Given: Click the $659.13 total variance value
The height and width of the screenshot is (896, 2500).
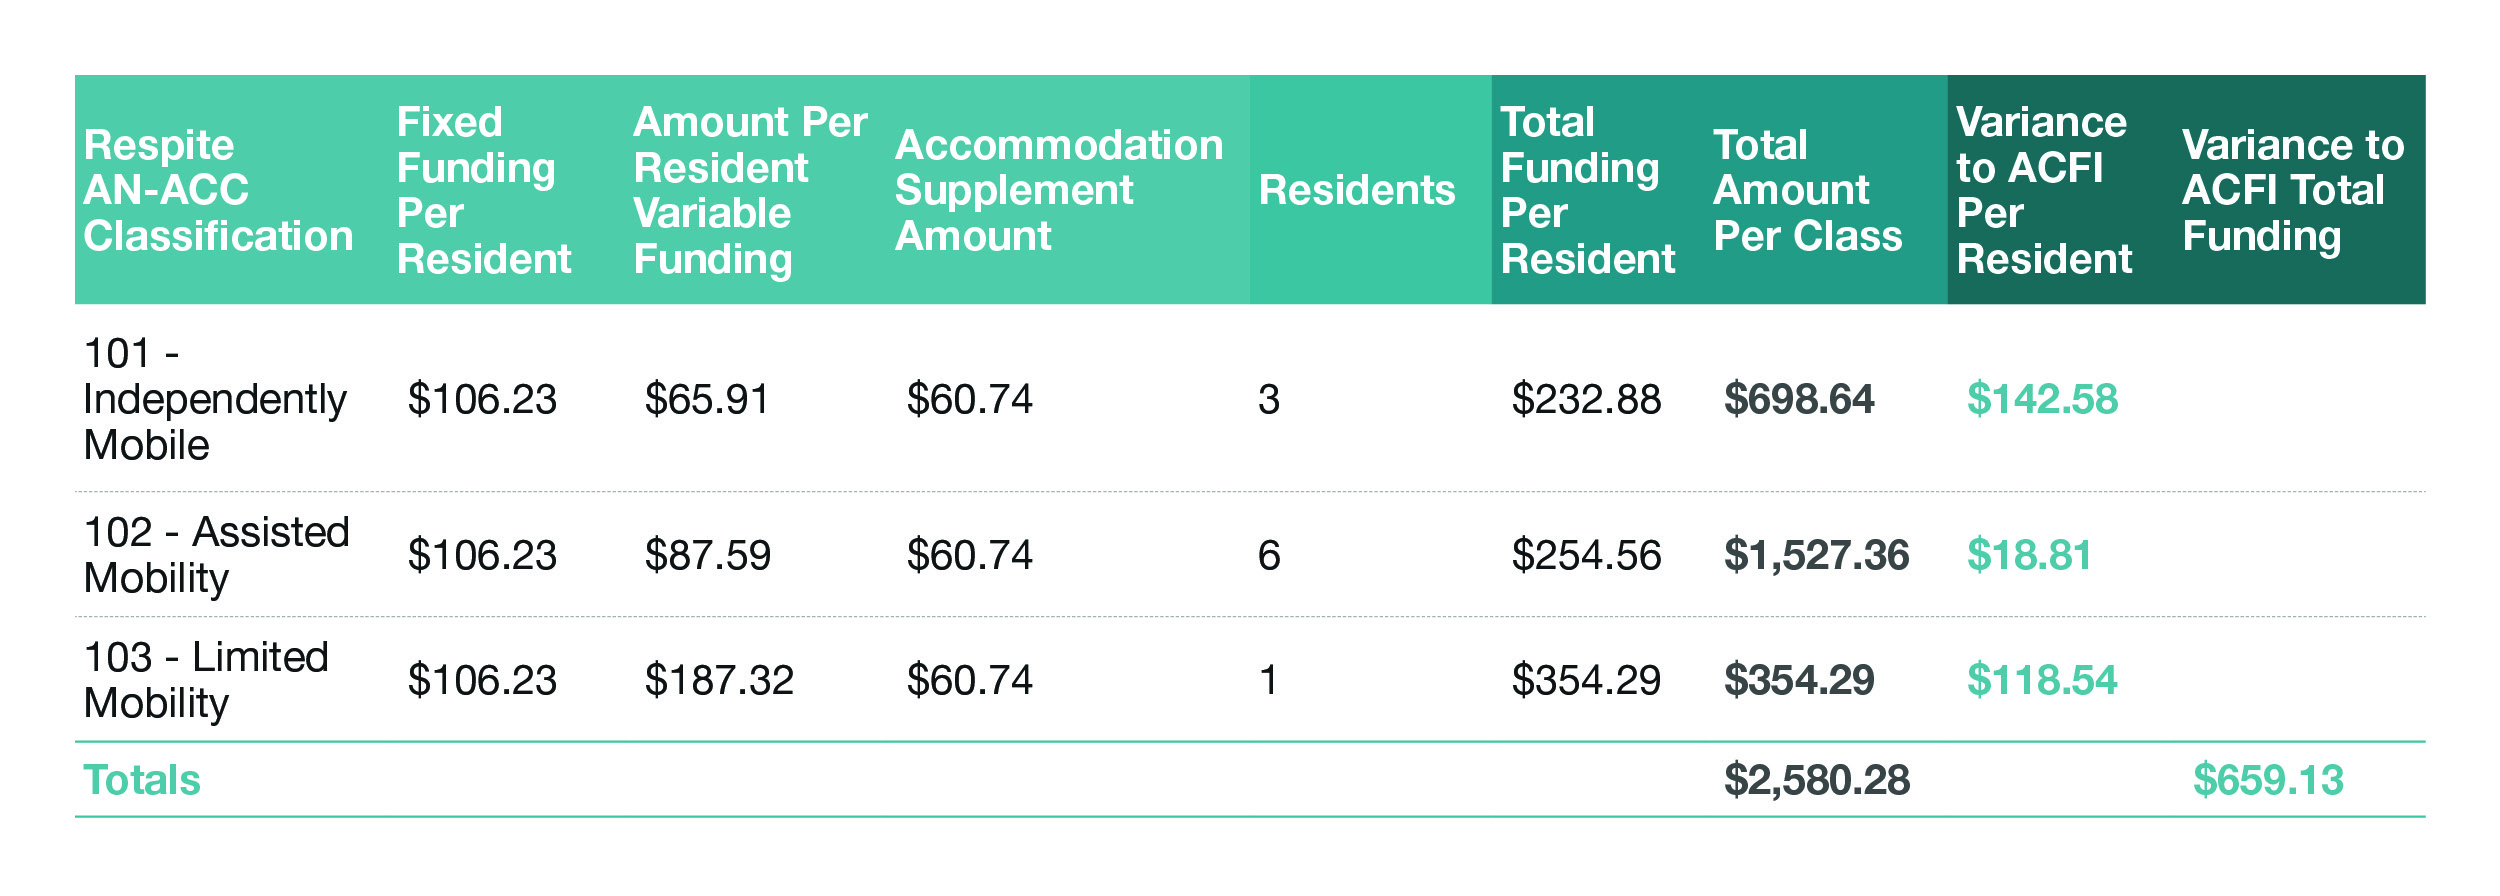Looking at the screenshot, I should pyautogui.click(x=2268, y=780).
